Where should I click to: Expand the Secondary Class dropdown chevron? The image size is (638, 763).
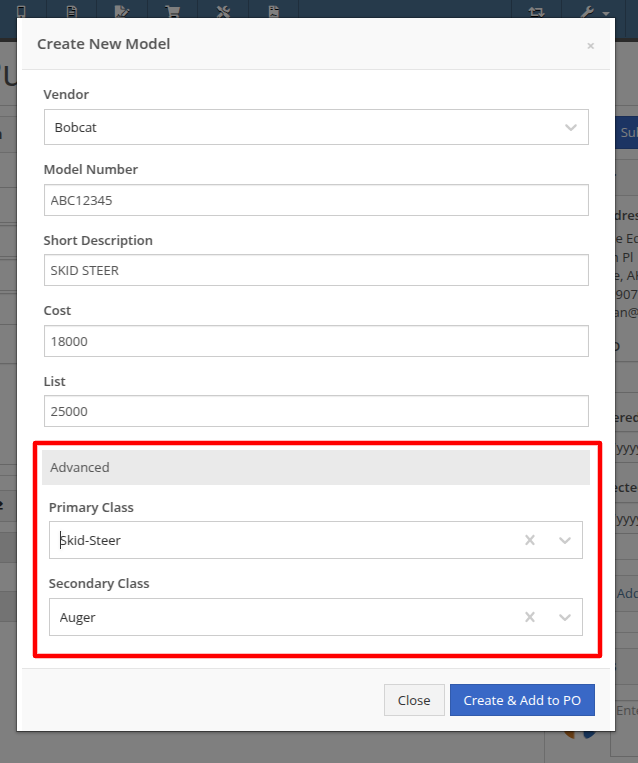click(x=565, y=618)
